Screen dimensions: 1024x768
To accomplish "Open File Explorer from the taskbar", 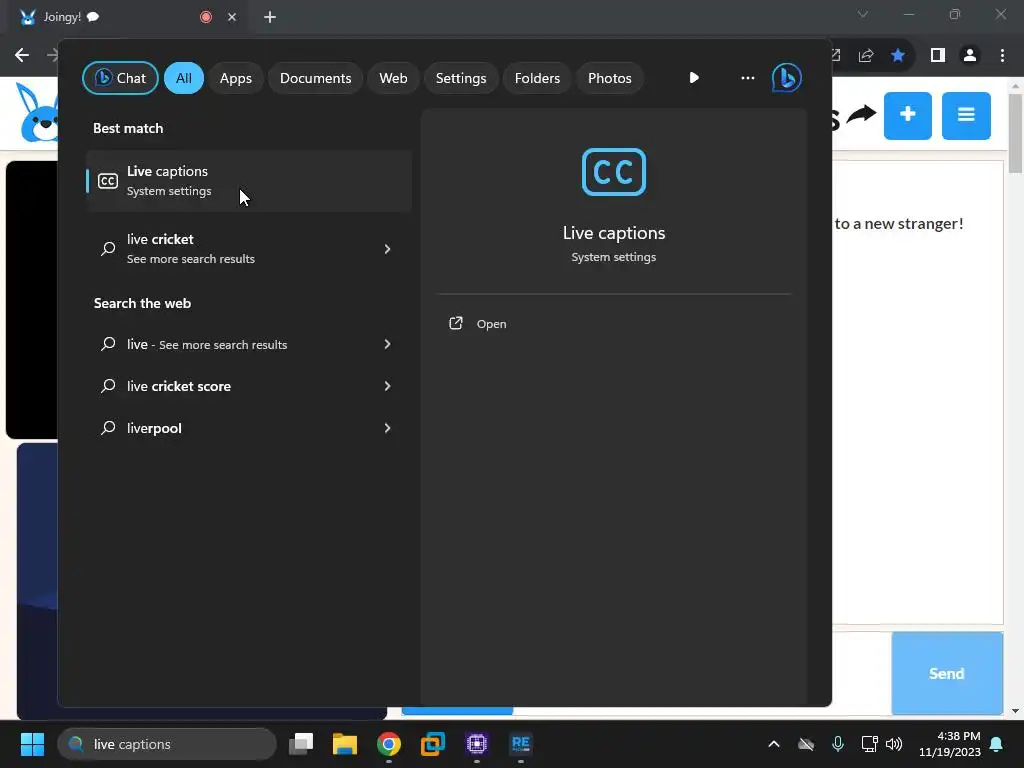I will click(x=345, y=744).
